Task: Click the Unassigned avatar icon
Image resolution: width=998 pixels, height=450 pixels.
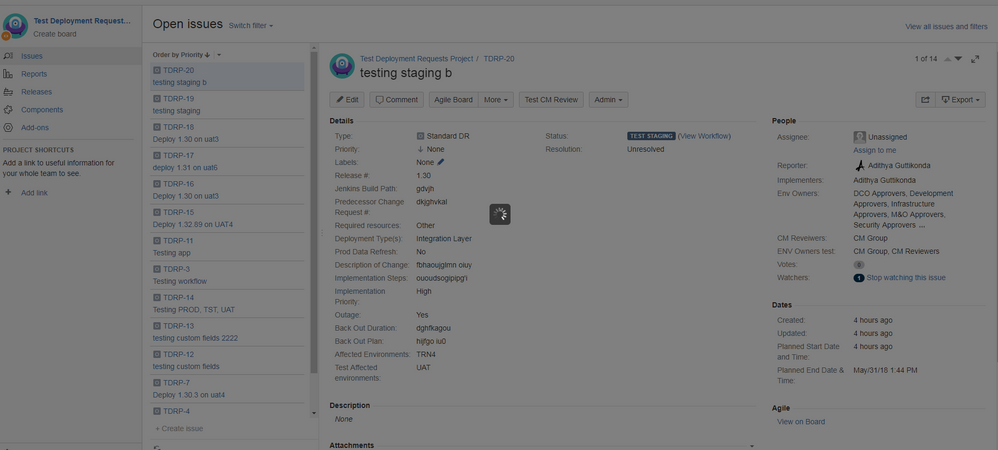Action: [859, 137]
